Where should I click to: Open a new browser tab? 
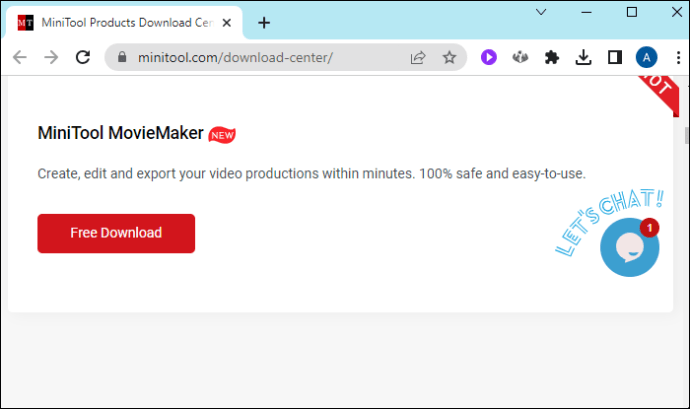264,22
